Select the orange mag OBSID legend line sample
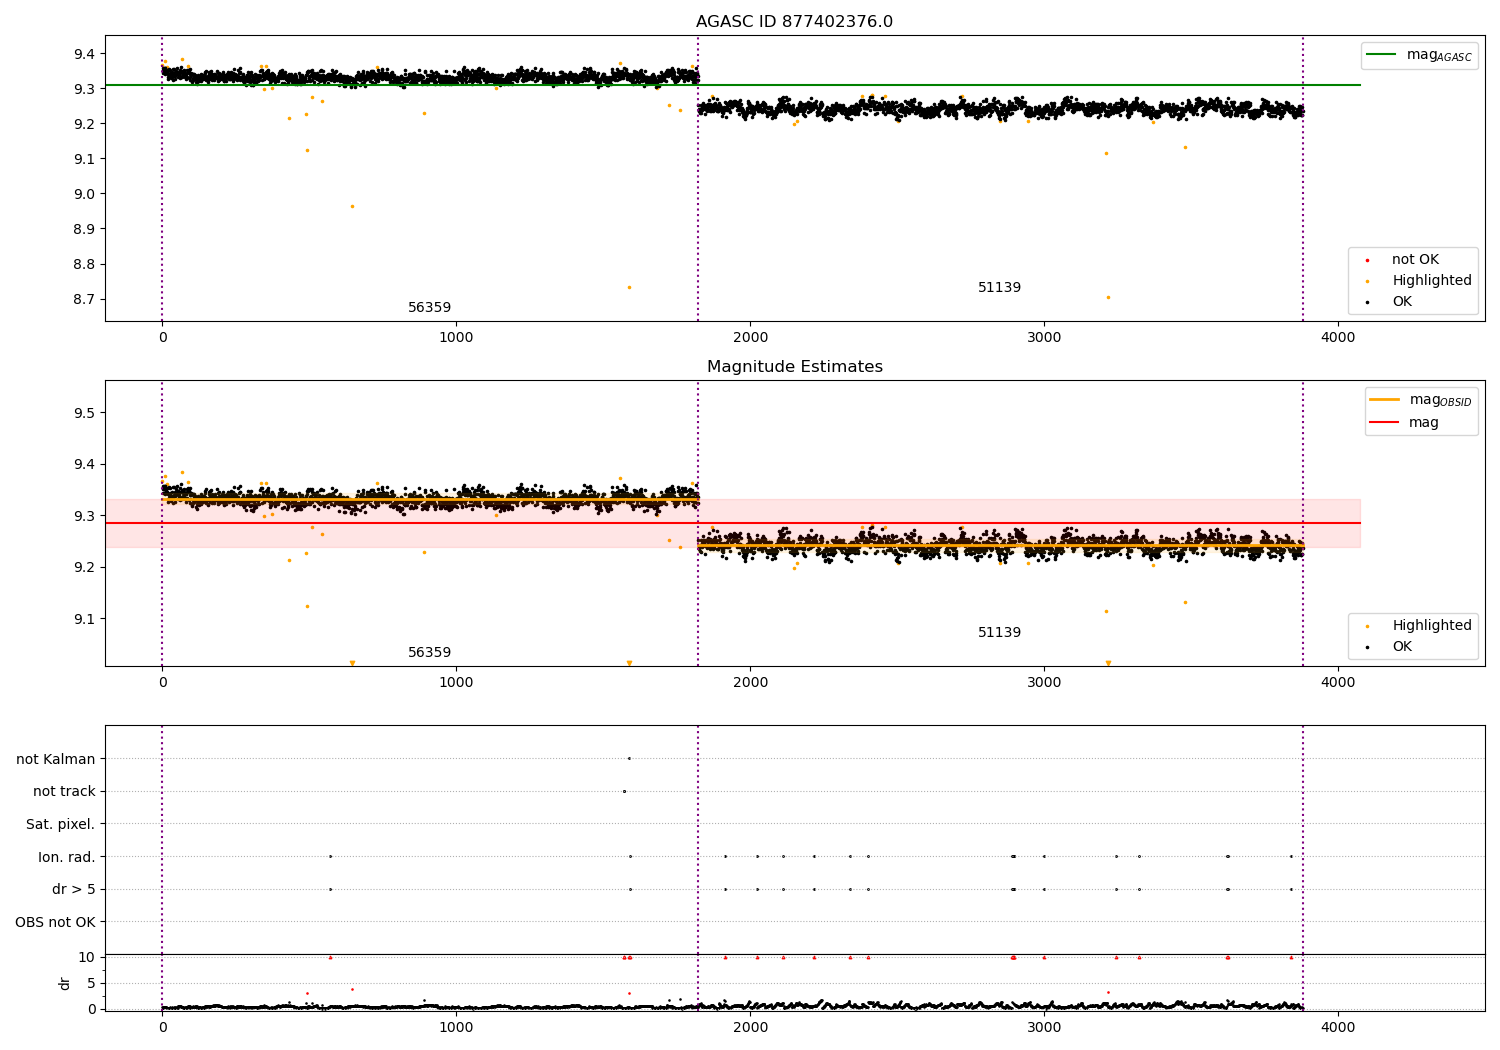The image size is (1500, 1050). pos(1384,400)
